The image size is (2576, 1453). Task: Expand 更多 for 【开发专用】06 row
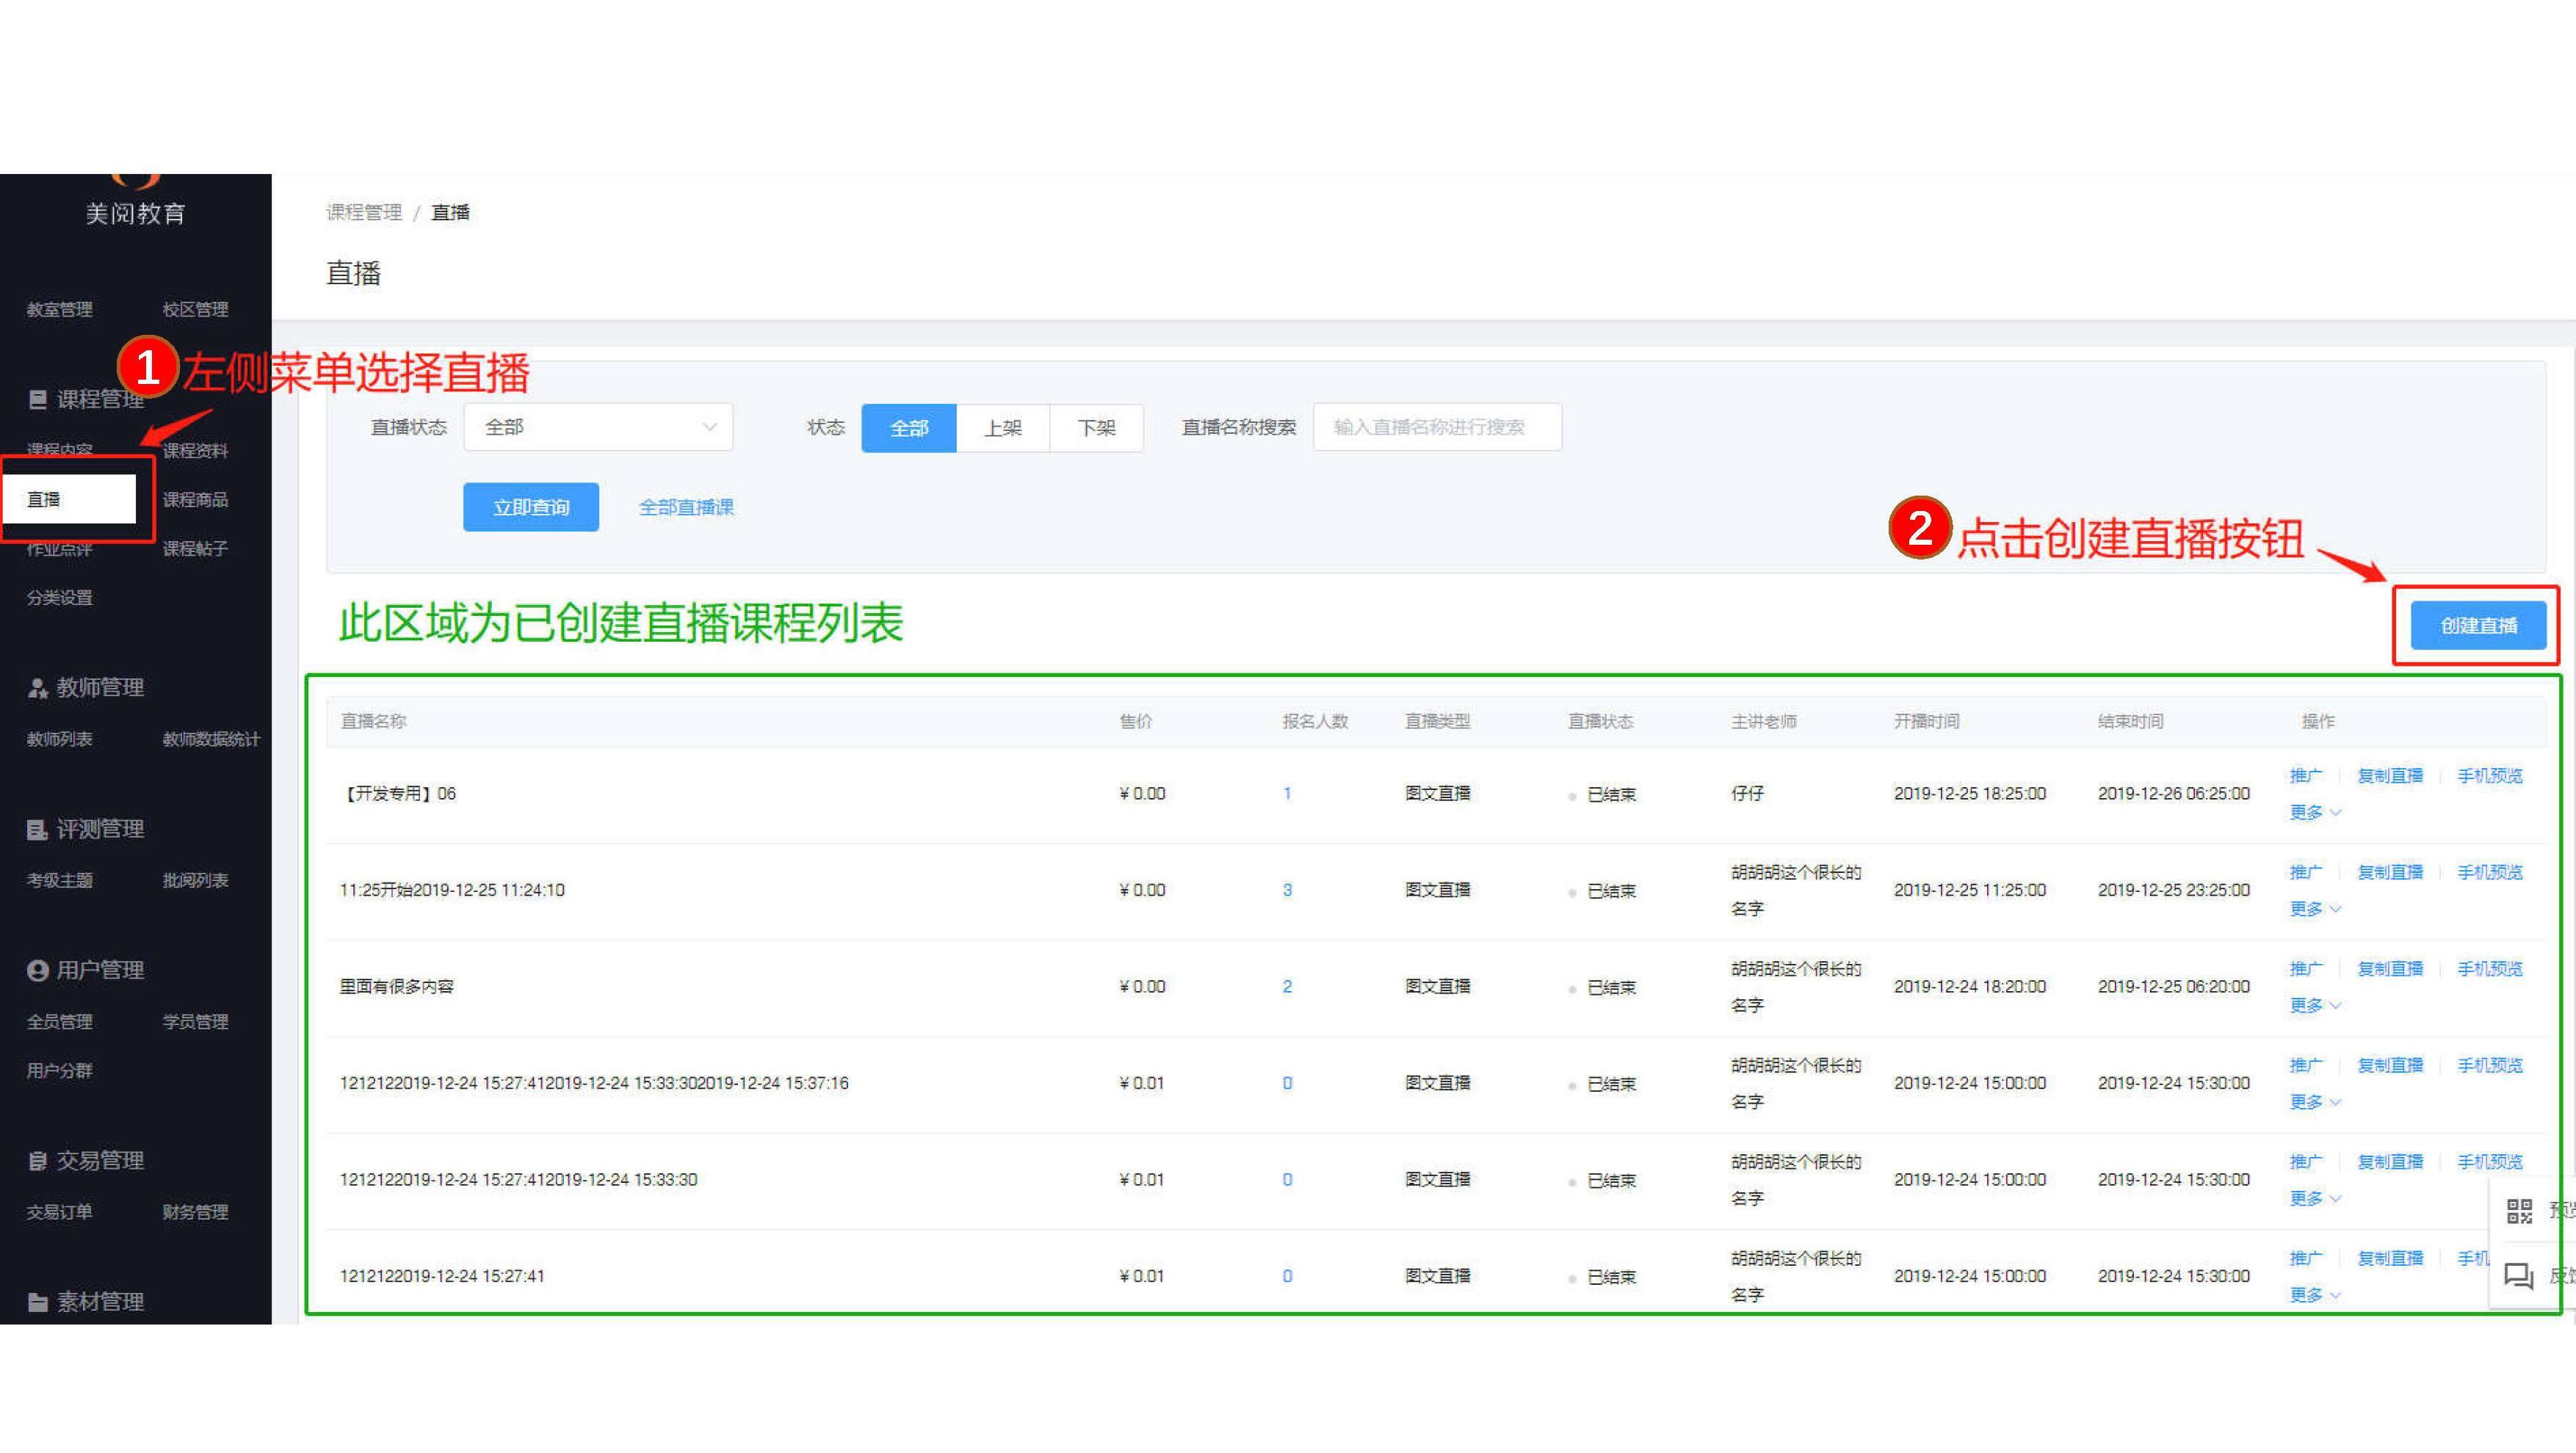[x=2315, y=813]
